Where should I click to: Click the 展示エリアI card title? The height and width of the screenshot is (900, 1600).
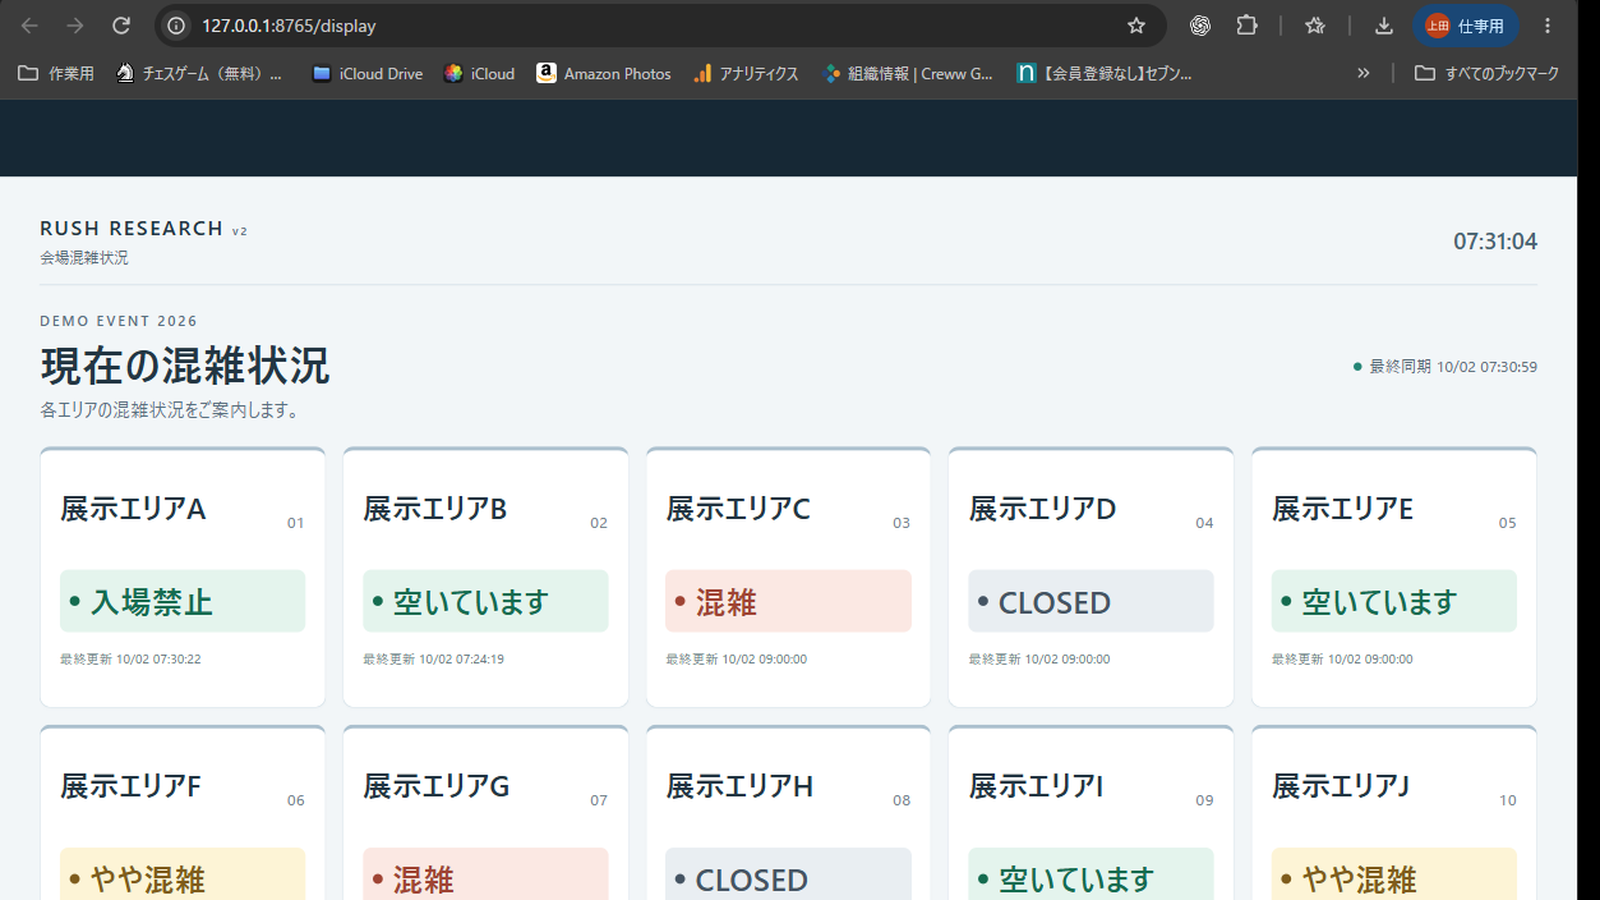tap(1036, 786)
